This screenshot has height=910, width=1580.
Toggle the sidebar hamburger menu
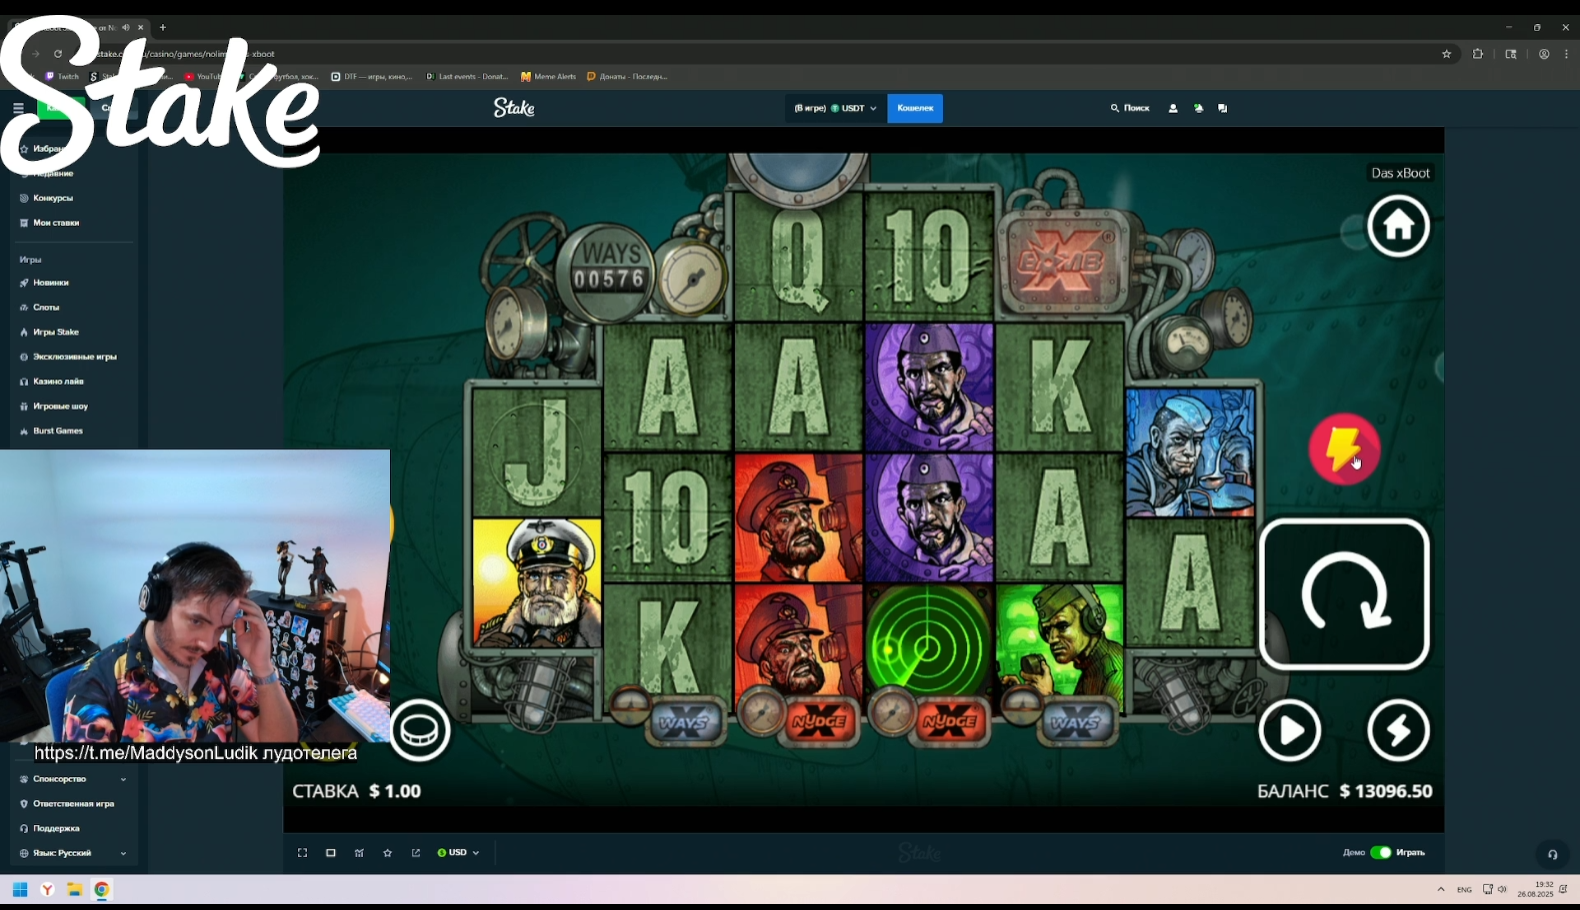18,108
